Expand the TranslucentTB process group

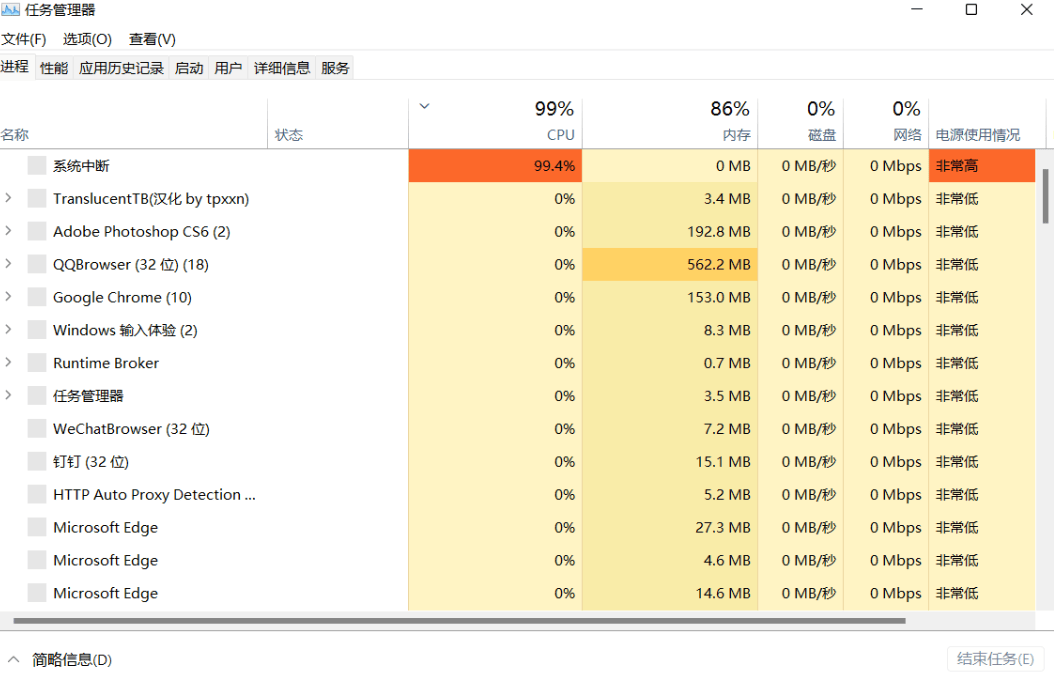pos(8,198)
